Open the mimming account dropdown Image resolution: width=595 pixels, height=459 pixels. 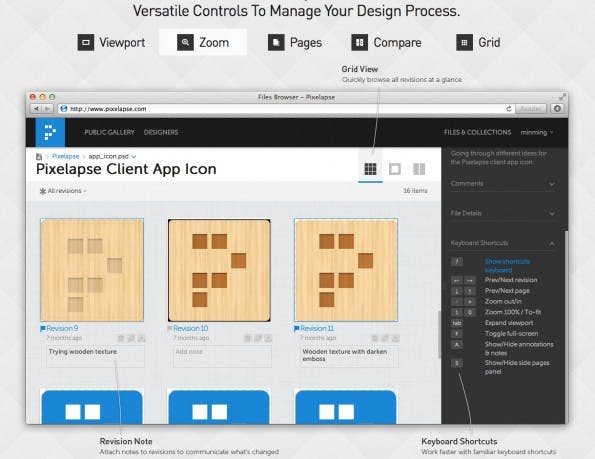pyautogui.click(x=537, y=132)
